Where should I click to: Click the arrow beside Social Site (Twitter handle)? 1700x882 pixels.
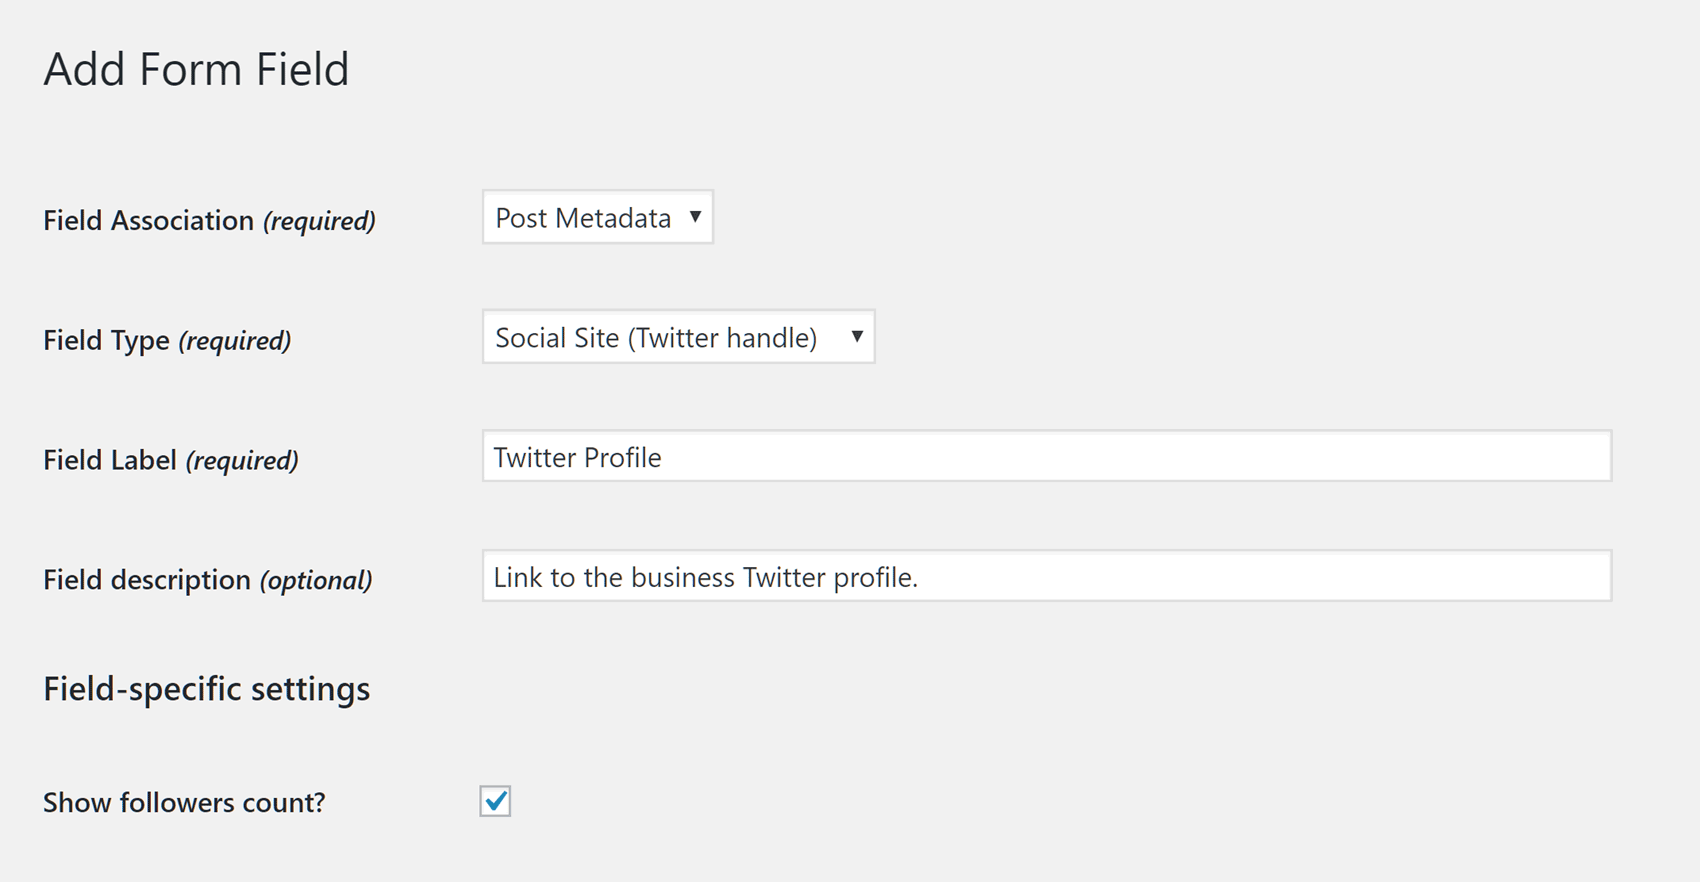(x=857, y=337)
